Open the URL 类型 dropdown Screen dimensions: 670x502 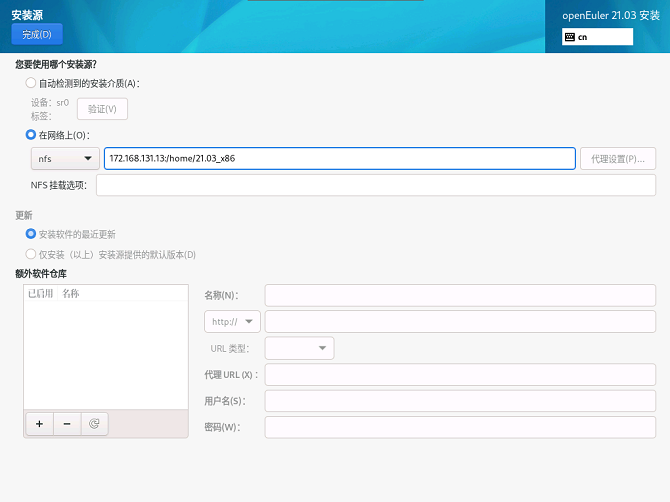[x=300, y=348]
